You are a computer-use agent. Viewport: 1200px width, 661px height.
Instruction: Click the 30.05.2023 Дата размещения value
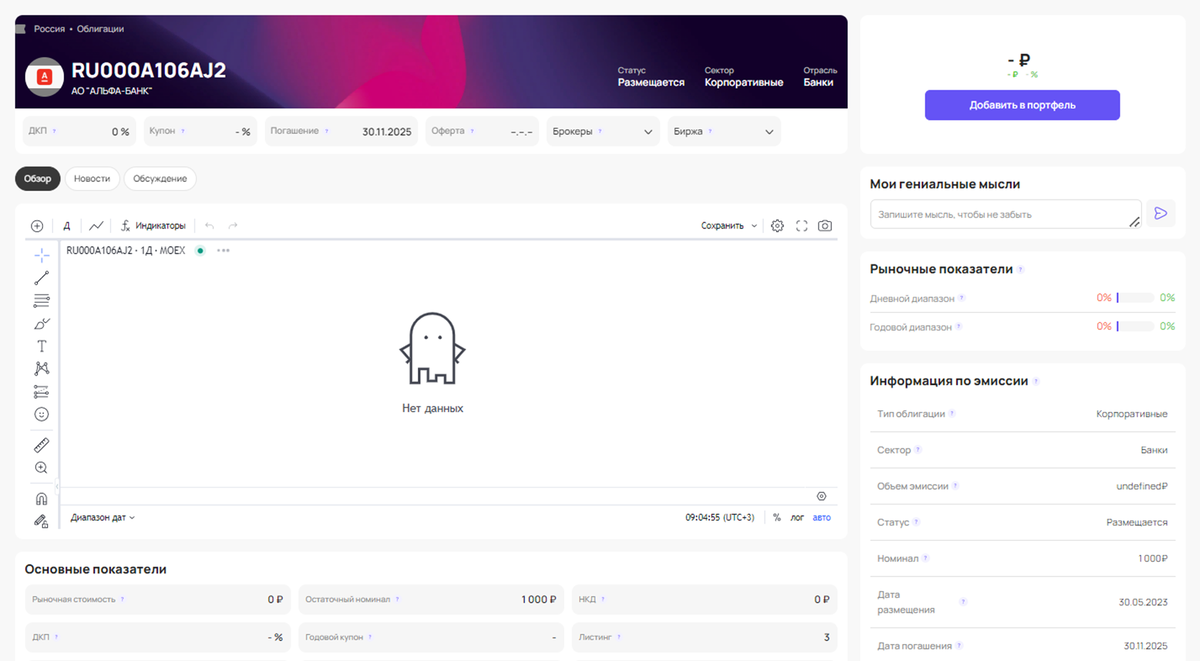pos(1143,602)
